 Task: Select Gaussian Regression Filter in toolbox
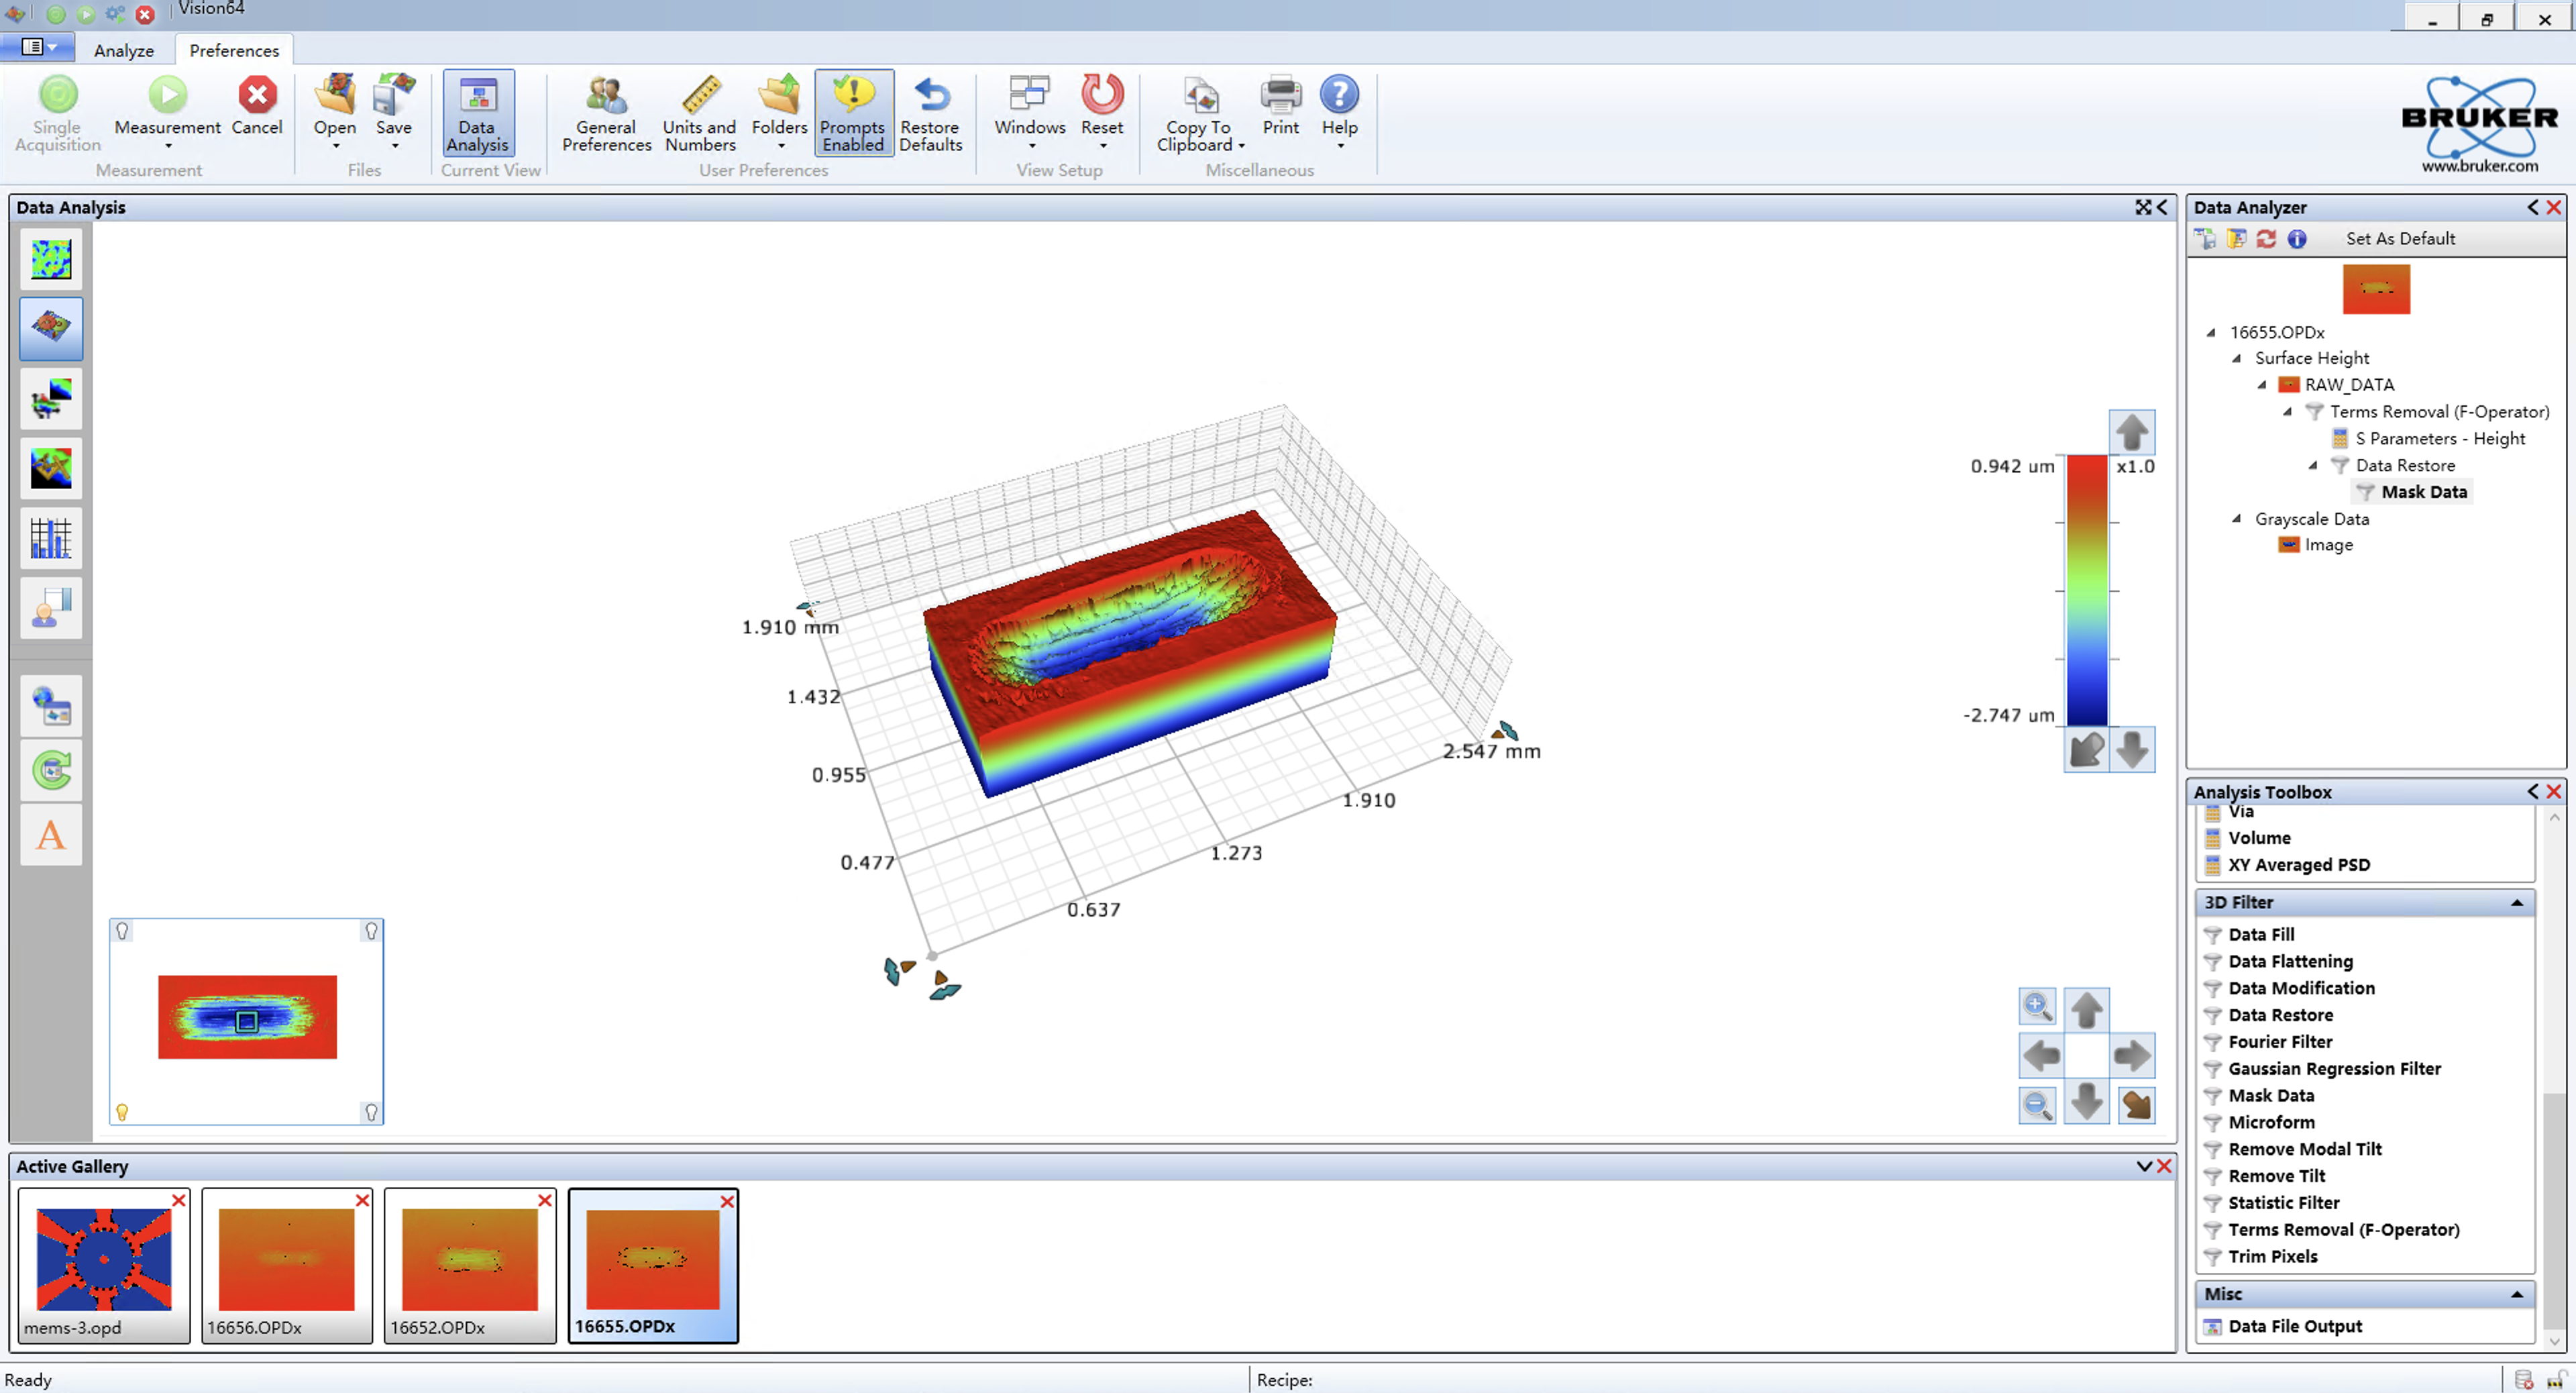[2334, 1068]
